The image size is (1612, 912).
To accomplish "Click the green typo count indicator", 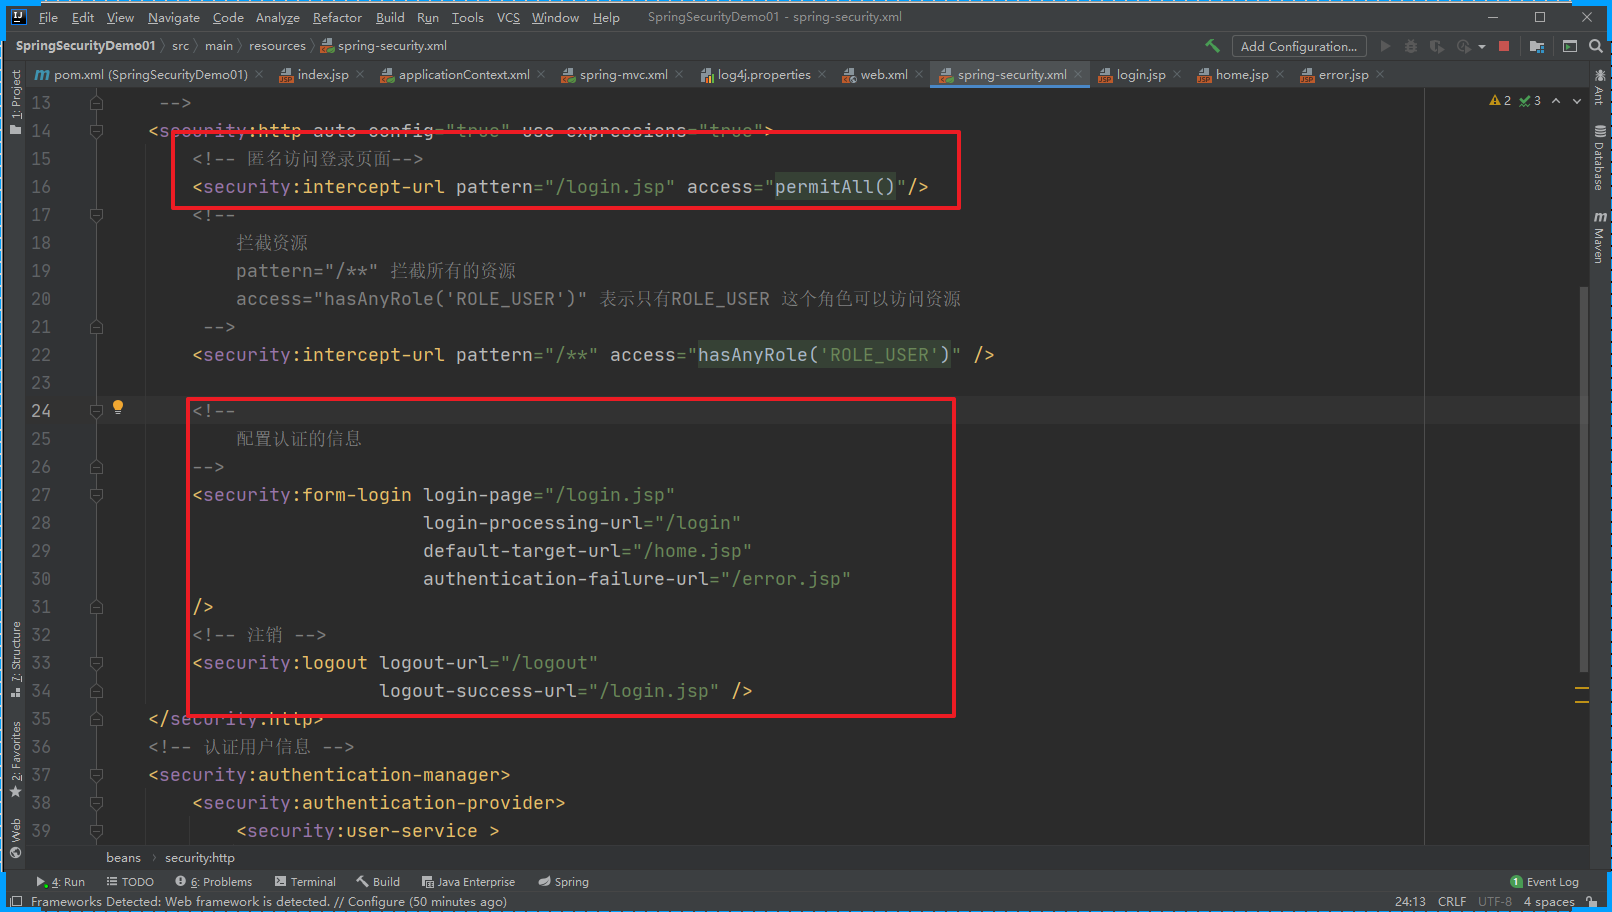I will tap(1530, 101).
